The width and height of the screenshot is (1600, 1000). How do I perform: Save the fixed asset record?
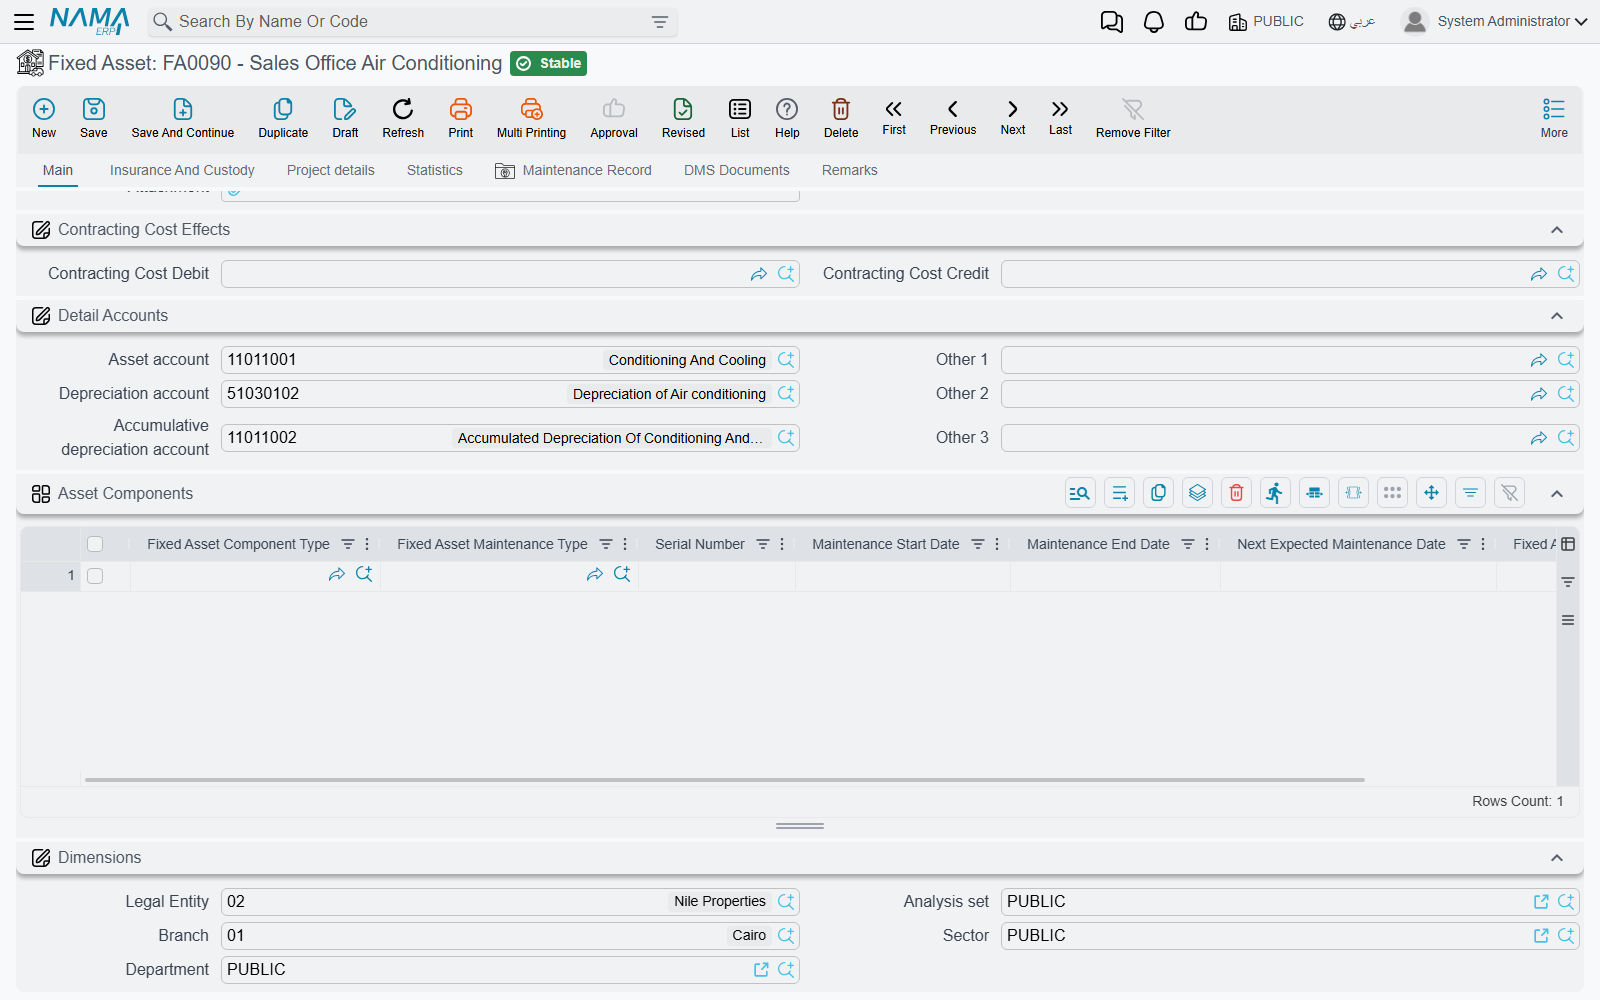tap(94, 117)
